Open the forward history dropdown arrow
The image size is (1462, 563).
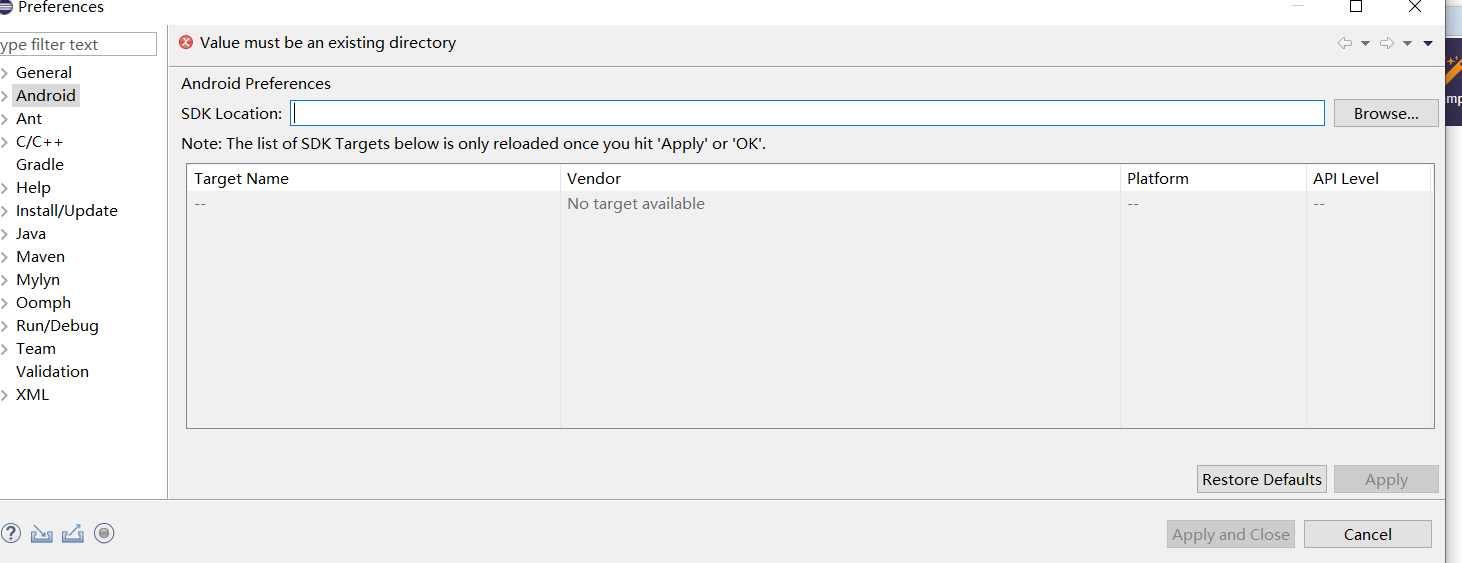pos(1407,43)
